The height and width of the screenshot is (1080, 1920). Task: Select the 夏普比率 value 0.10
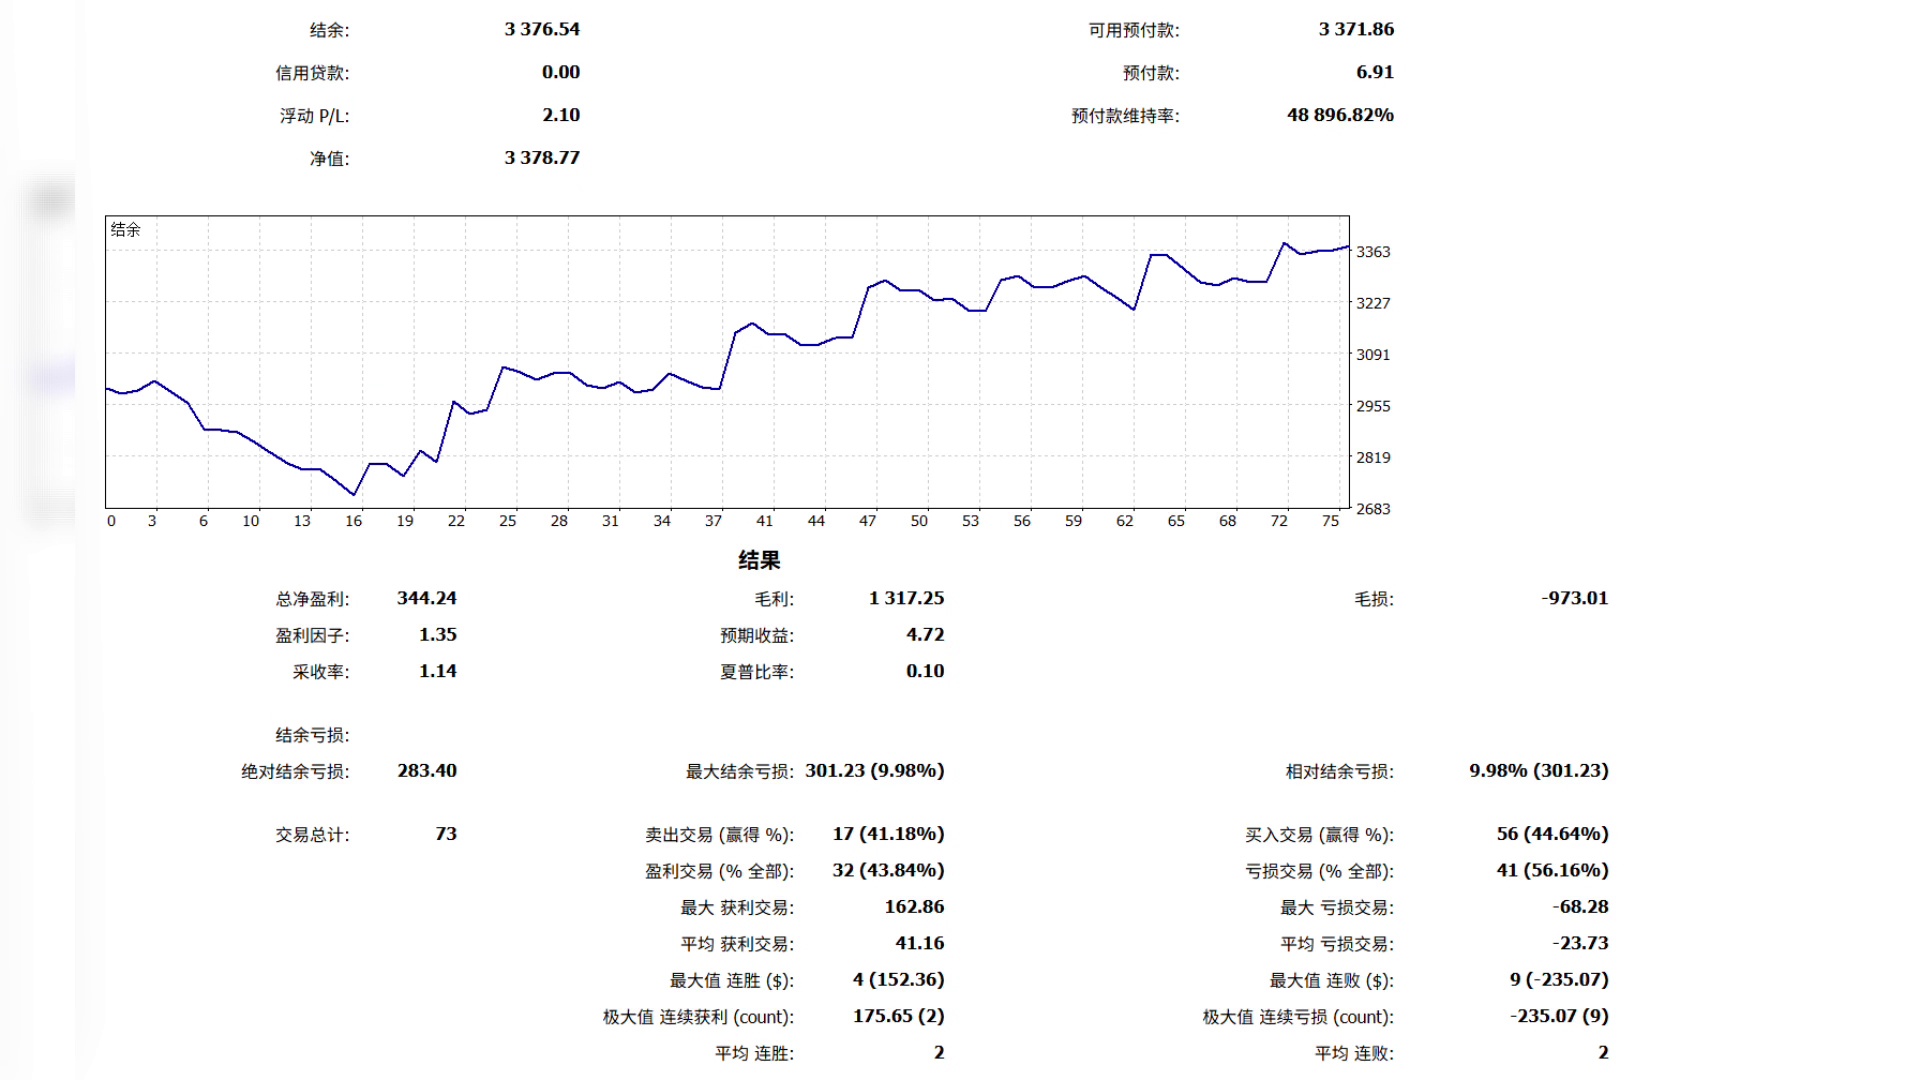point(925,671)
